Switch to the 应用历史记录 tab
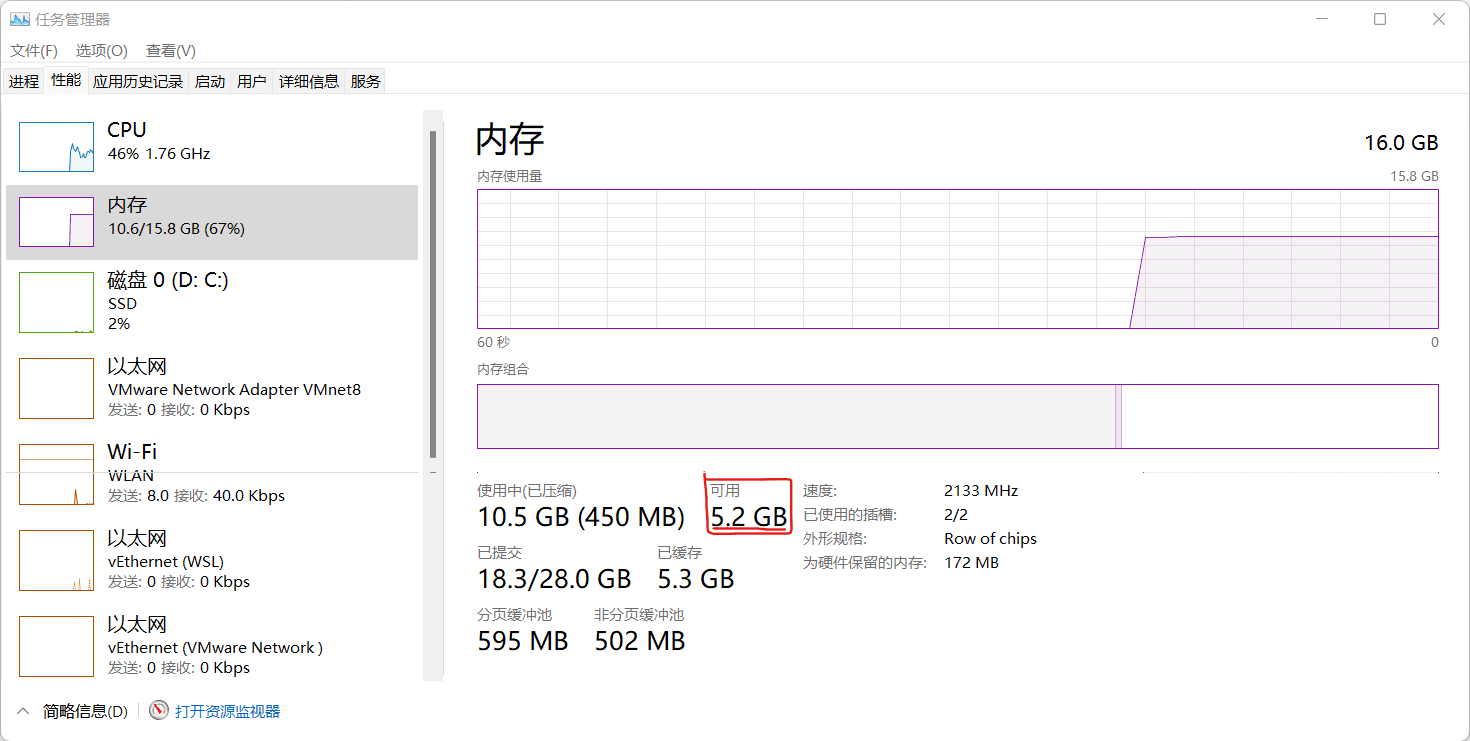This screenshot has height=741, width=1470. click(x=138, y=82)
